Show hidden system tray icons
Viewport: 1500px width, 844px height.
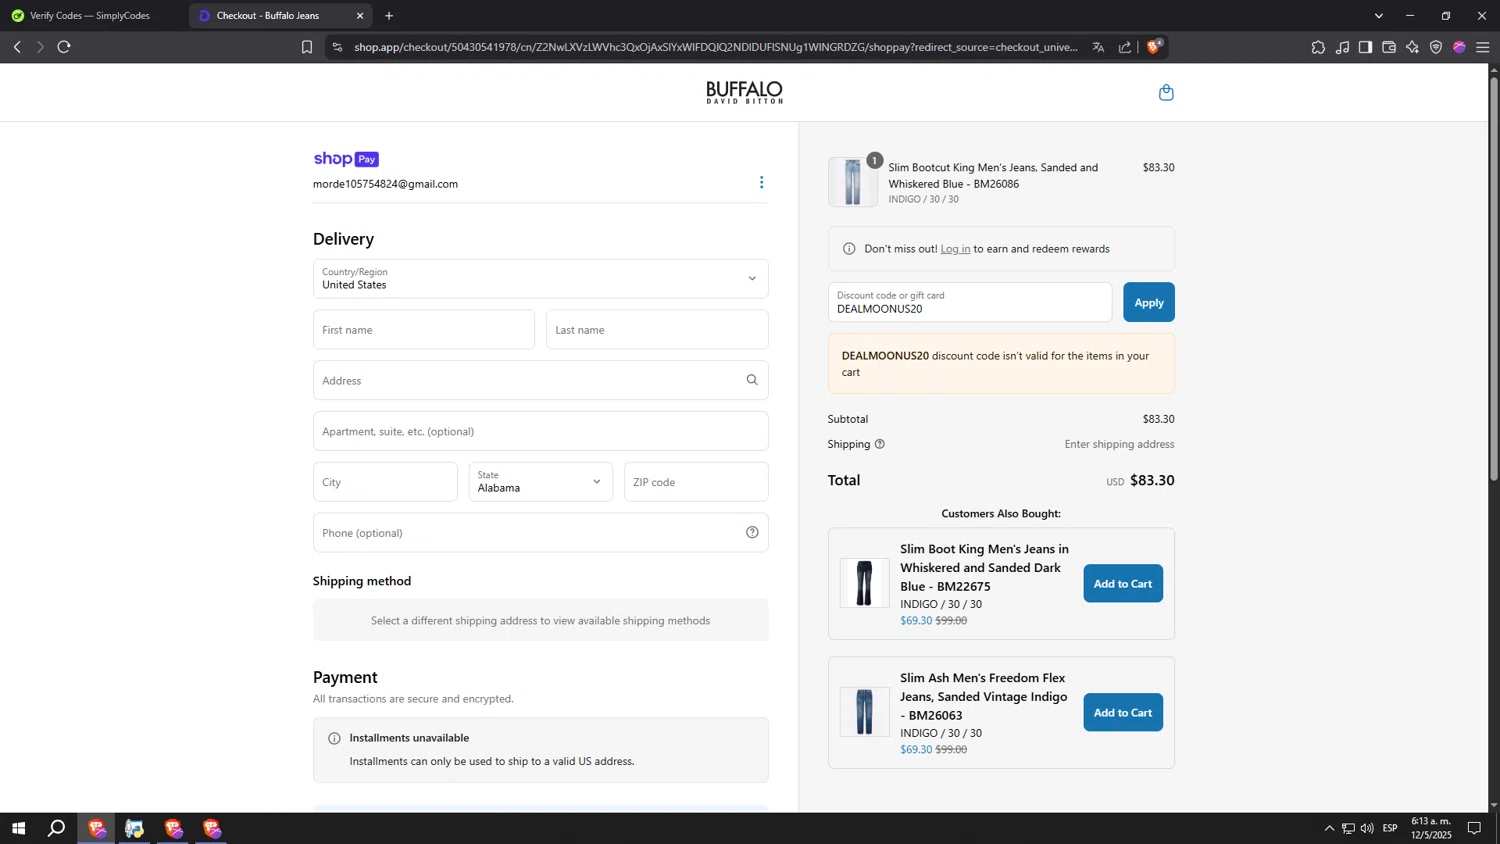(x=1329, y=828)
